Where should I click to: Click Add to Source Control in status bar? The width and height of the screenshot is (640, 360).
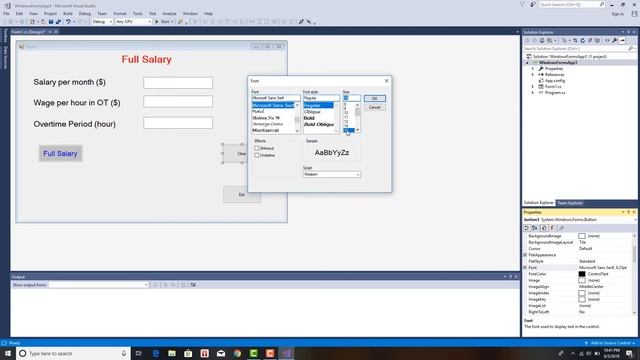pos(611,343)
